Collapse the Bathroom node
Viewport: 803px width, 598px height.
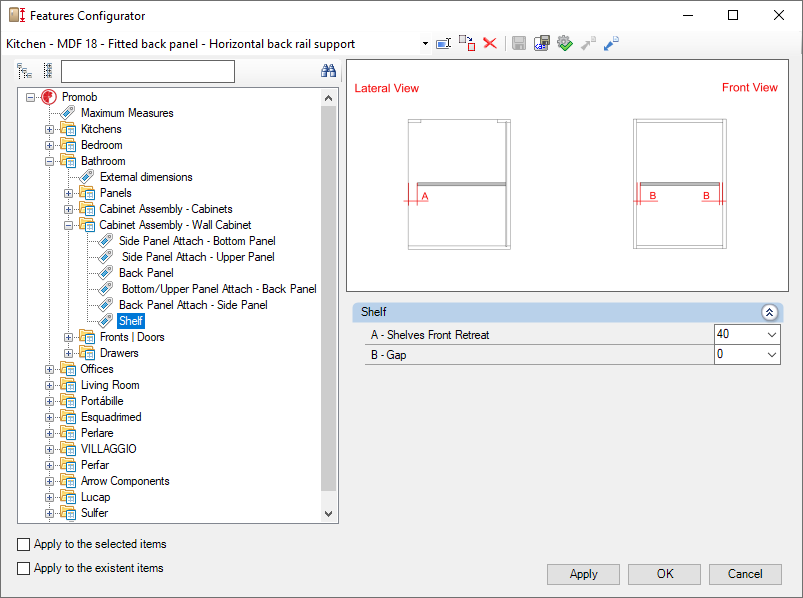[x=49, y=161]
